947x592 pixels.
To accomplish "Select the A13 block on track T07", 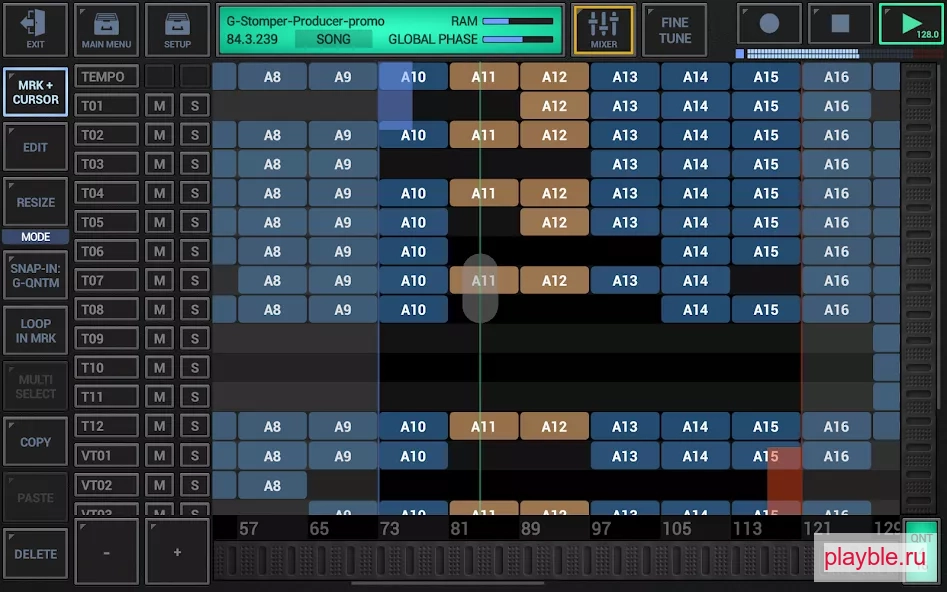I will coord(624,280).
